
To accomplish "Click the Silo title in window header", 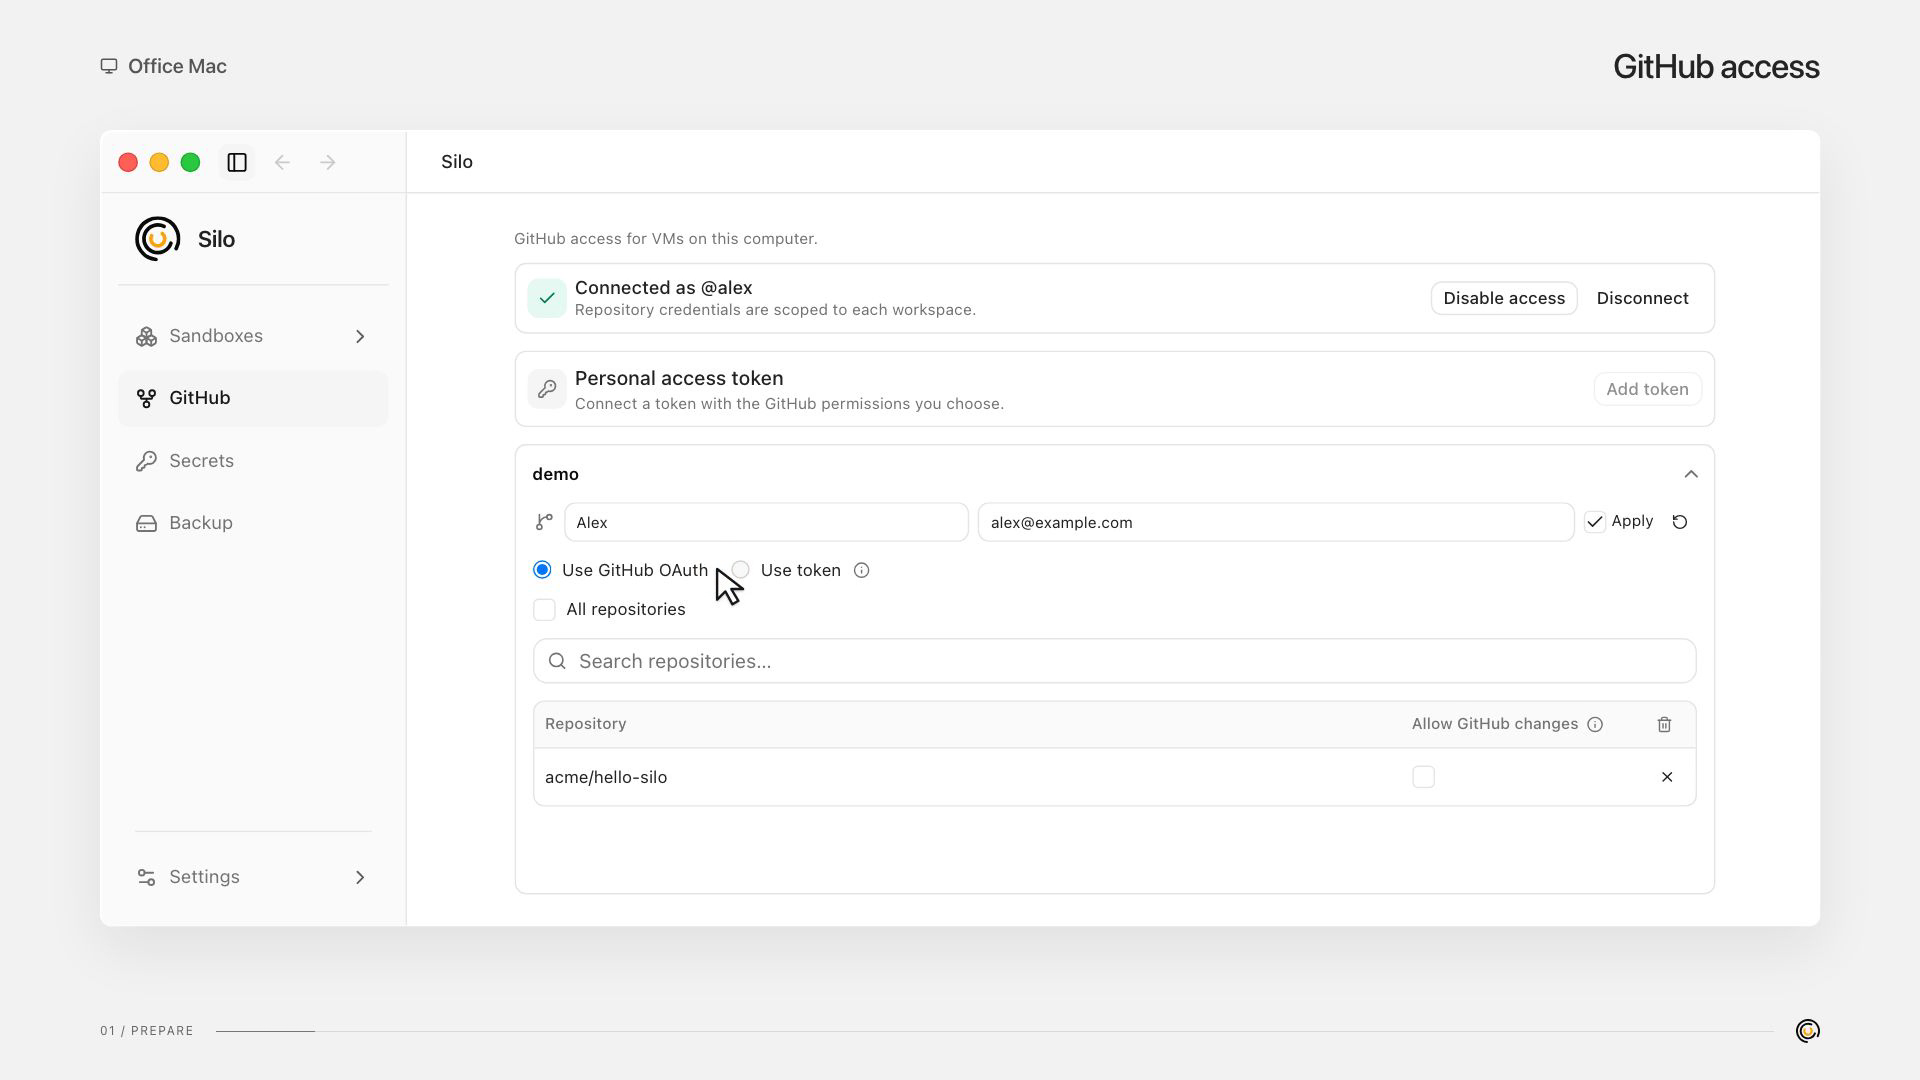I will tap(457, 162).
